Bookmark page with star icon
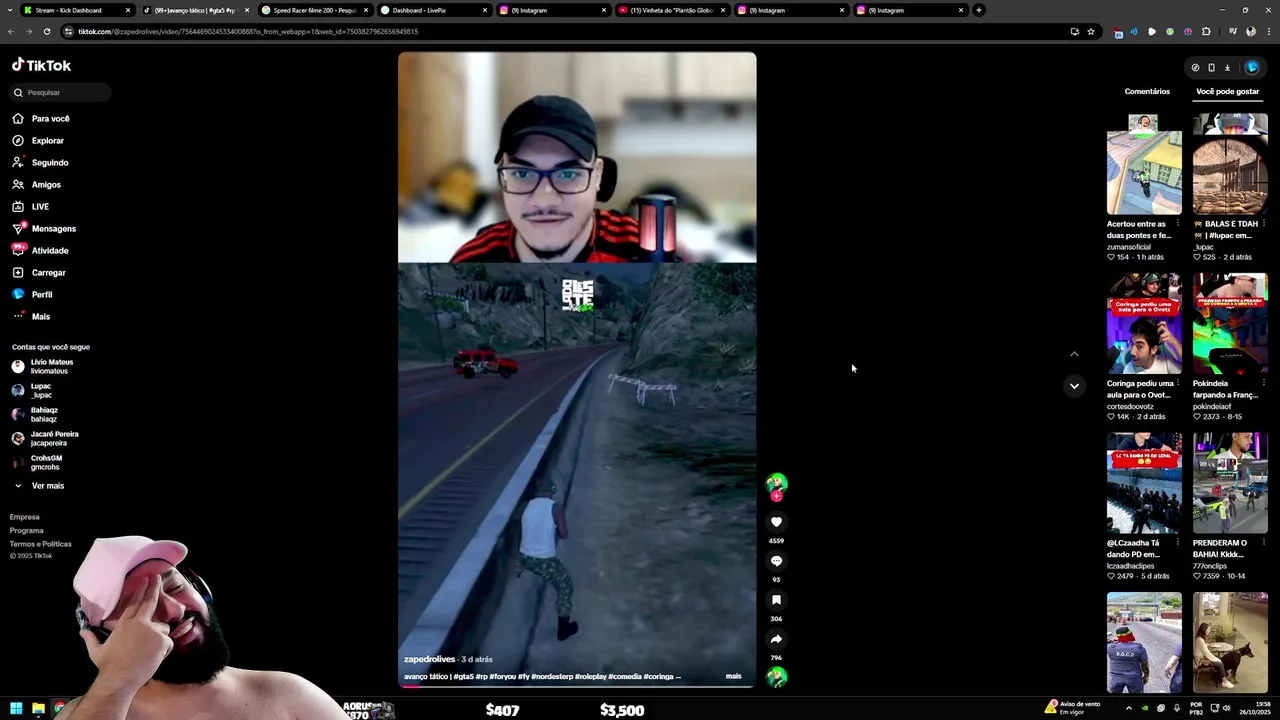This screenshot has height=720, width=1280. [x=1091, y=31]
